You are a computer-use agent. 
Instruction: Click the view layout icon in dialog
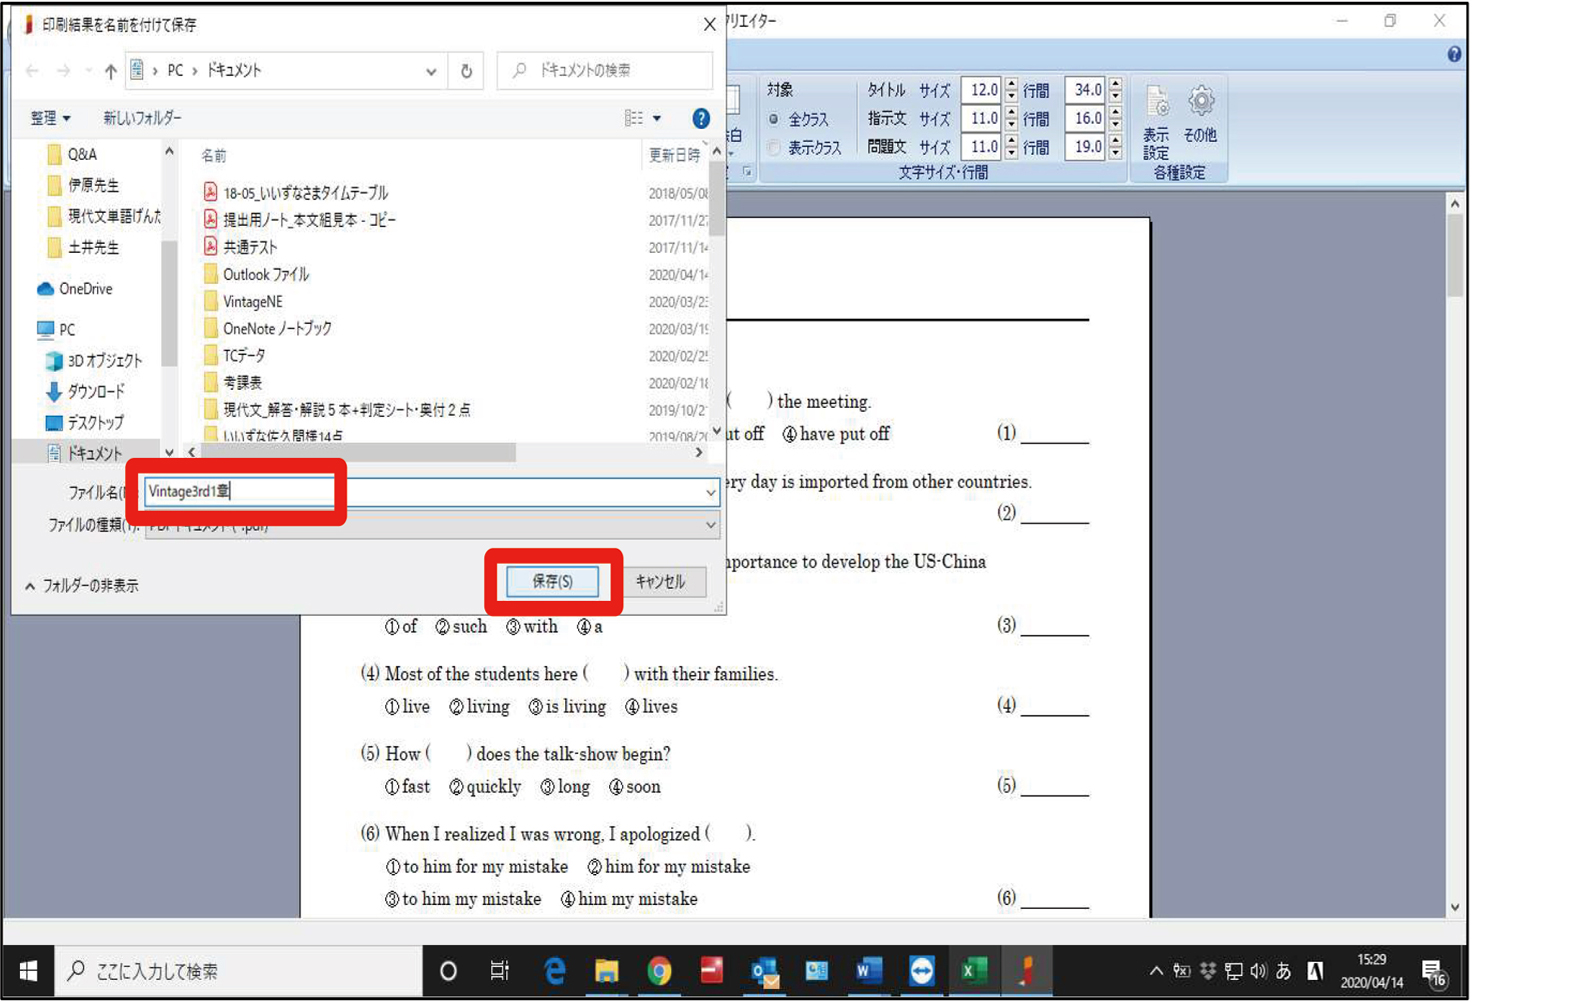[634, 118]
